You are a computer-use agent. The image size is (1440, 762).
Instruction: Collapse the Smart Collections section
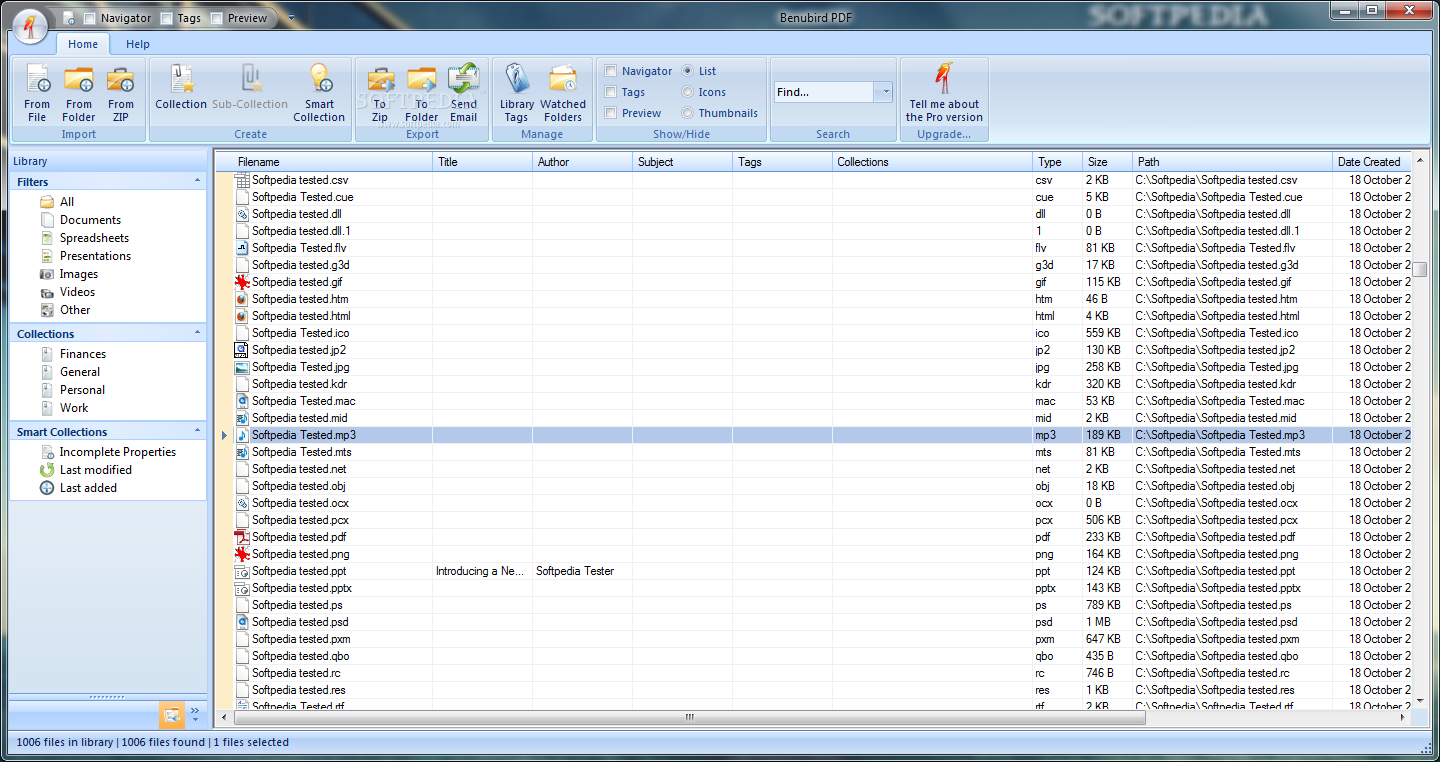coord(197,431)
